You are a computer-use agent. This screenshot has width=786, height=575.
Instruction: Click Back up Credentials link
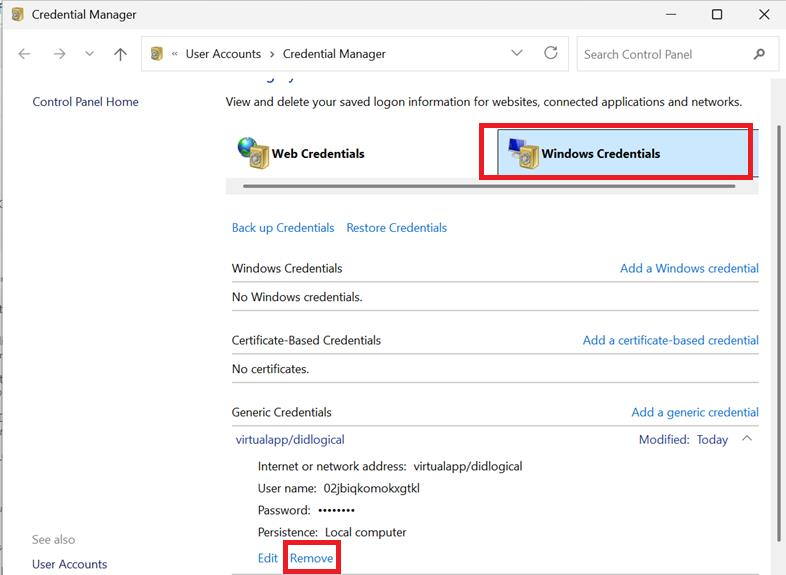283,228
